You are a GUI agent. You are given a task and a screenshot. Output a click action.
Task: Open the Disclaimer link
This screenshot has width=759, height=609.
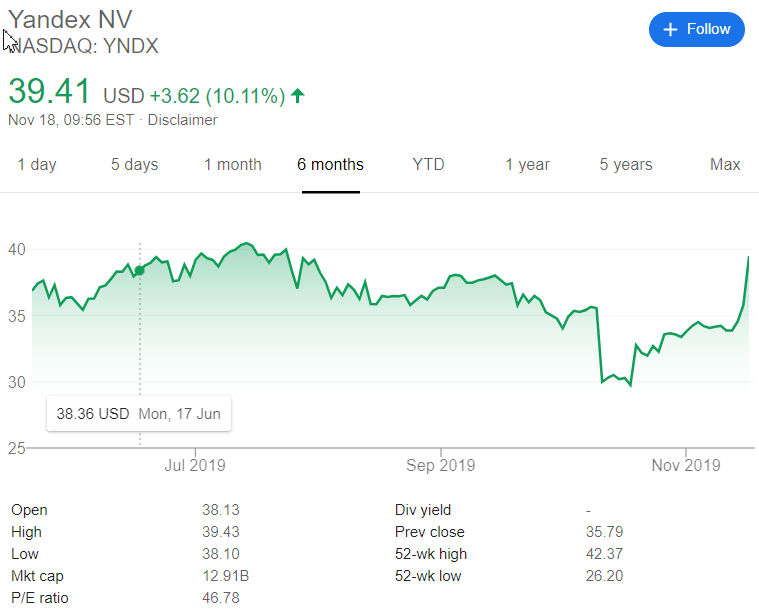(183, 120)
